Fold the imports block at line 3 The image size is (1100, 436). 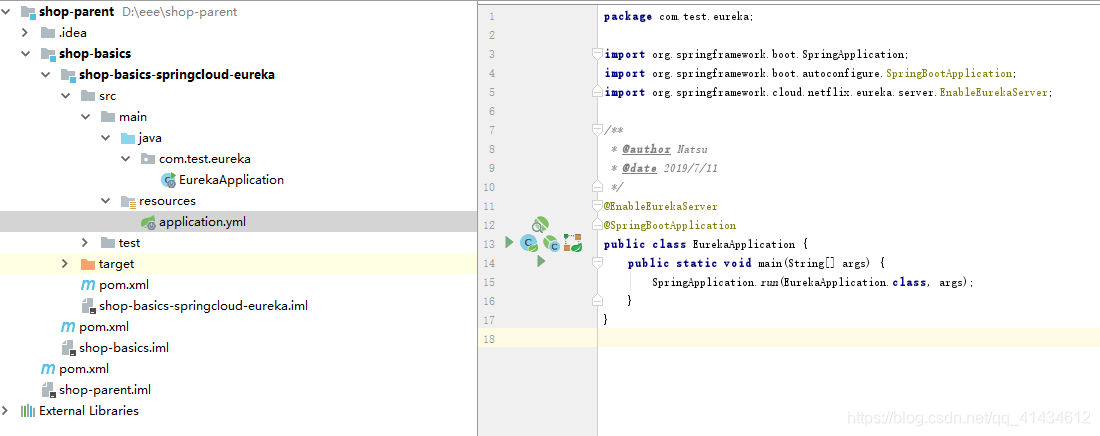tap(597, 54)
